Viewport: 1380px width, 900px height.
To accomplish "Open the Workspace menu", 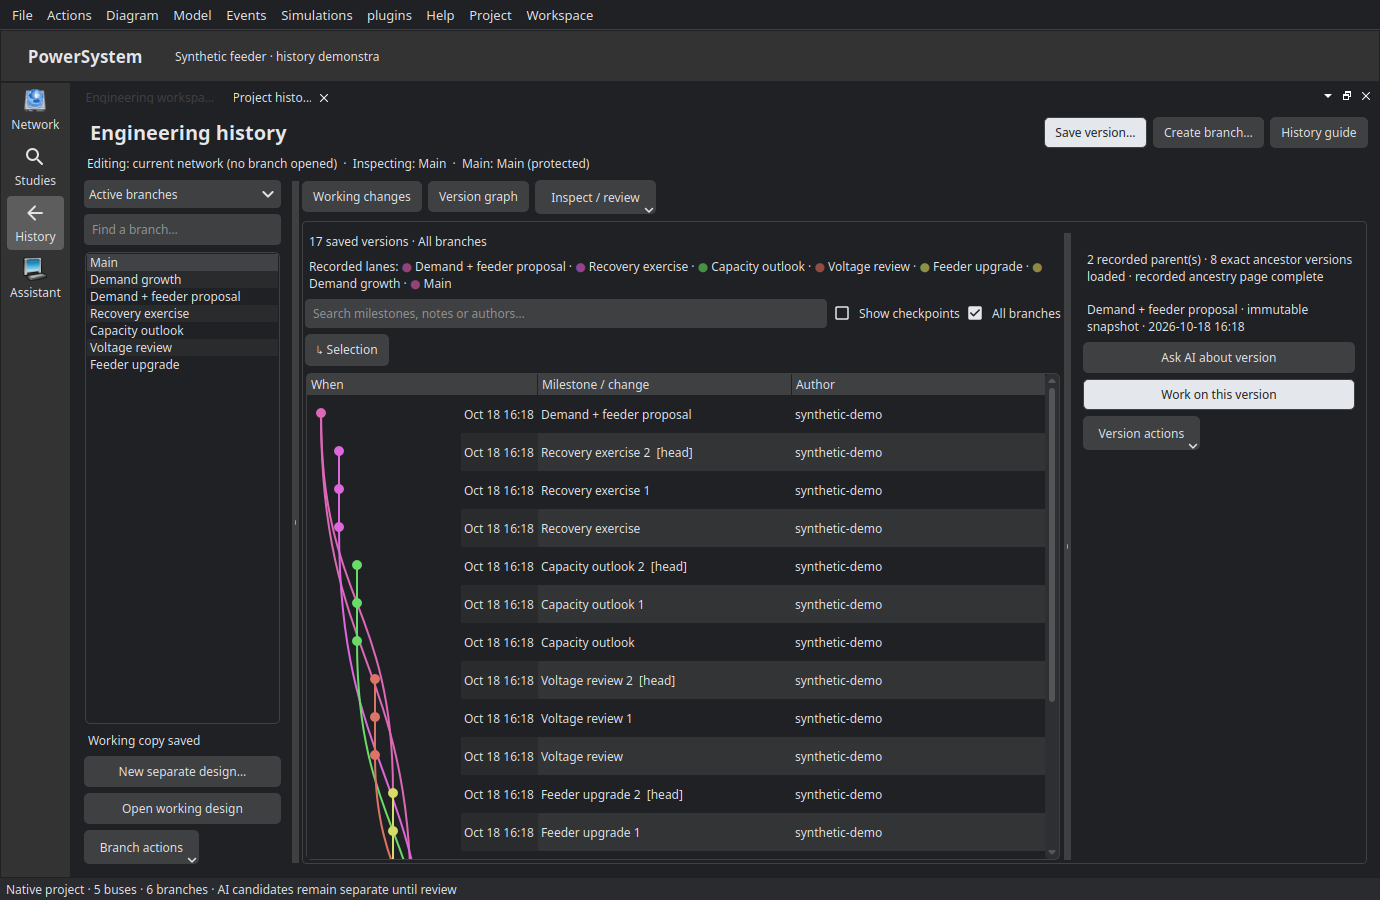I will [560, 15].
